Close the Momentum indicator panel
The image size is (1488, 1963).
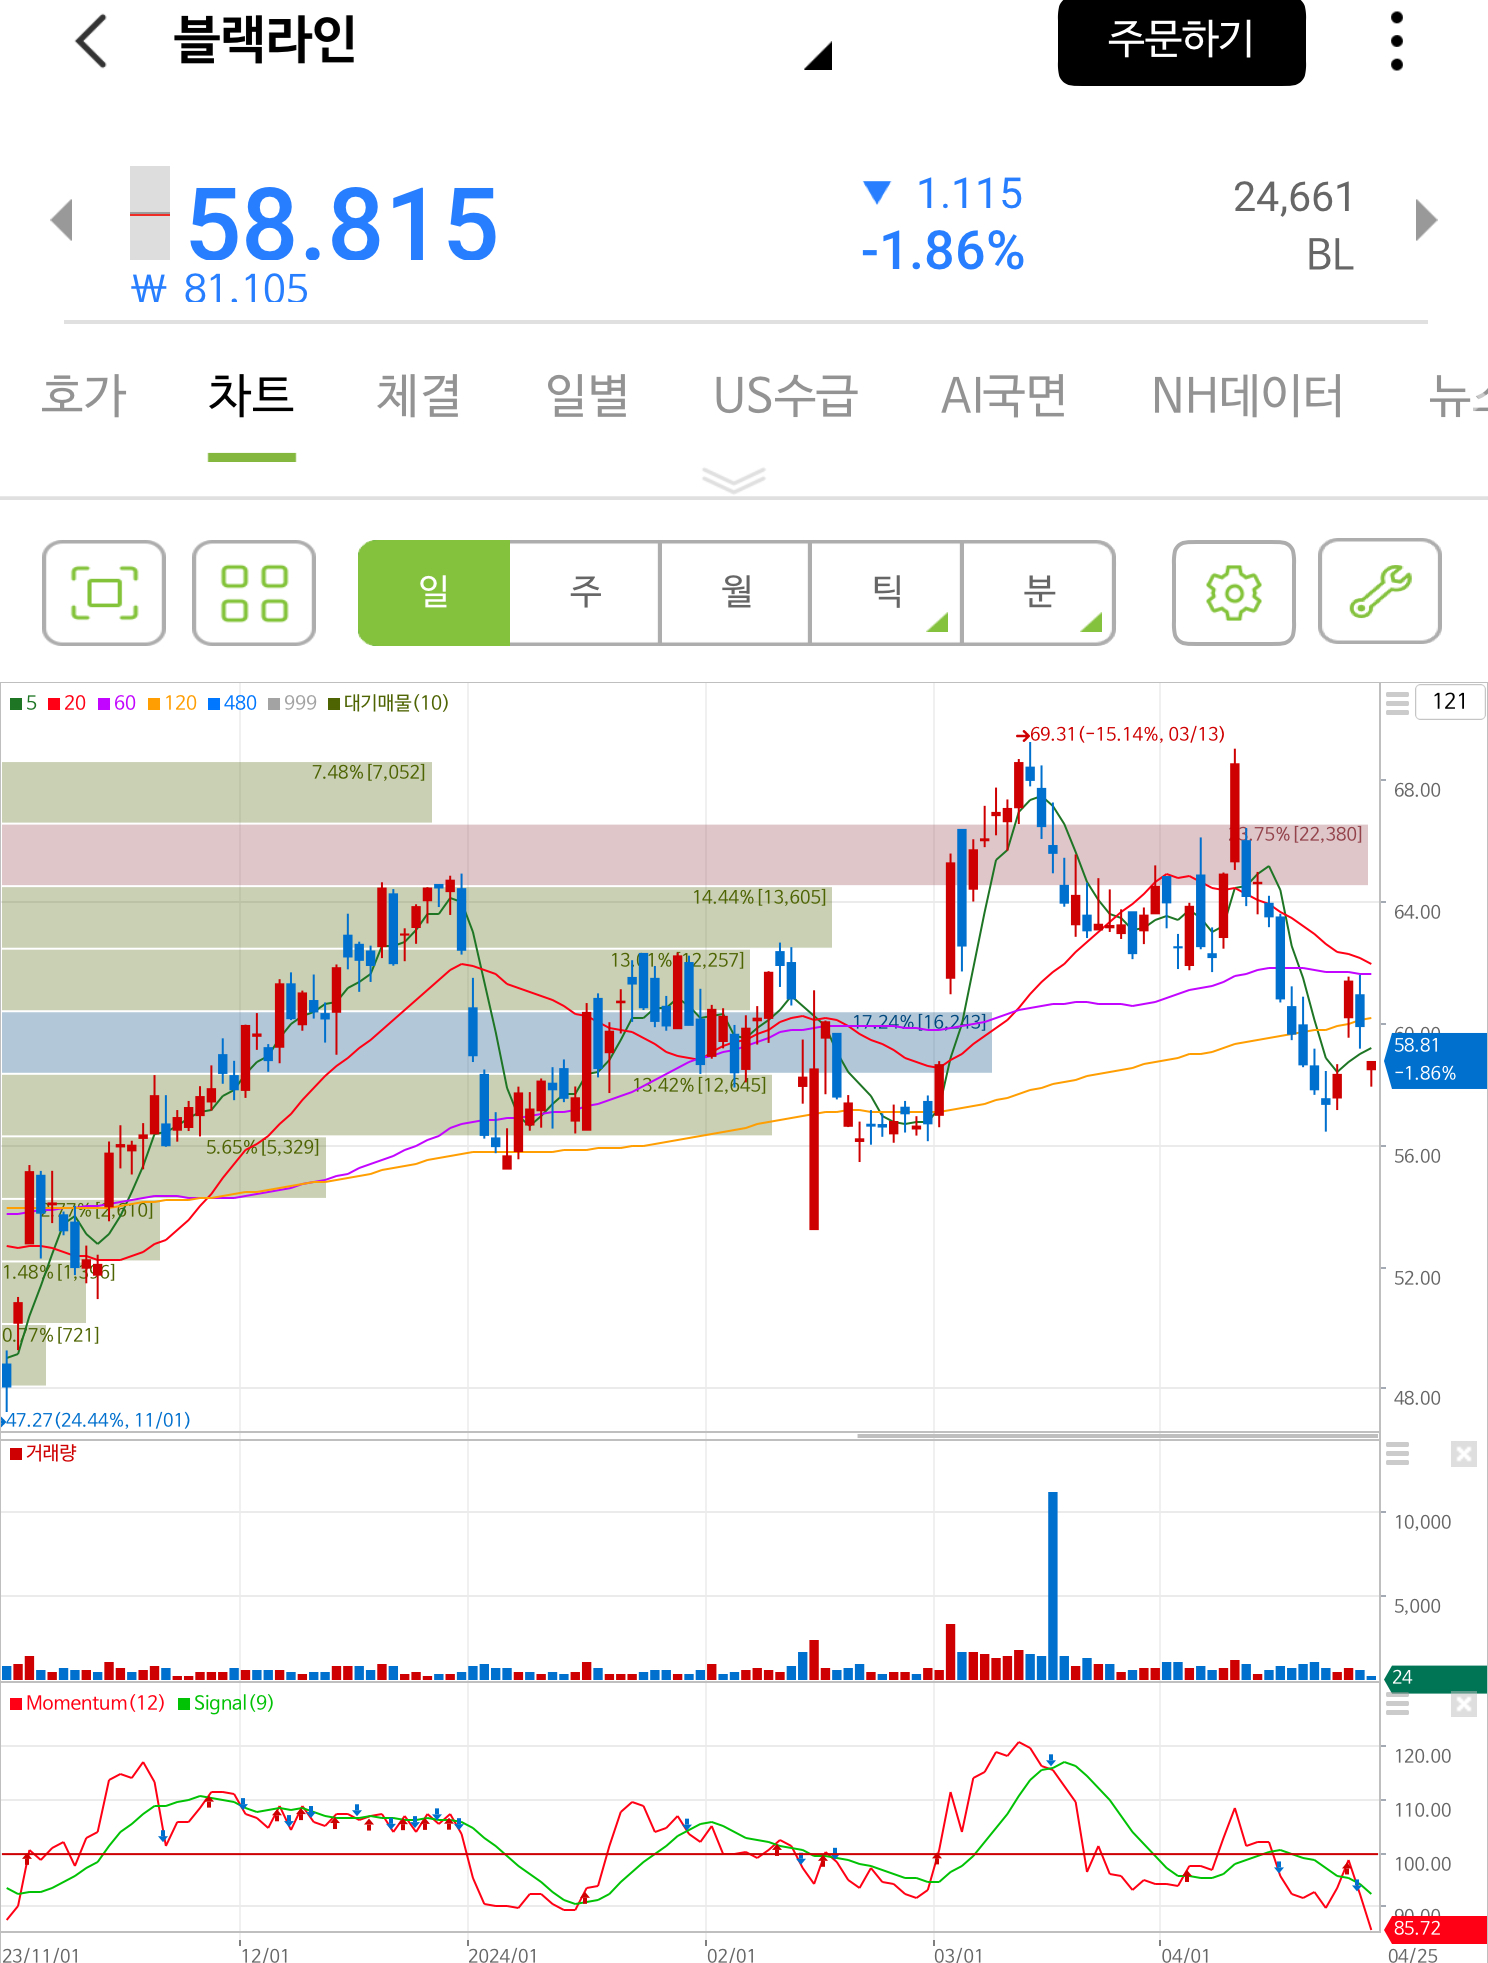coord(1463,1704)
